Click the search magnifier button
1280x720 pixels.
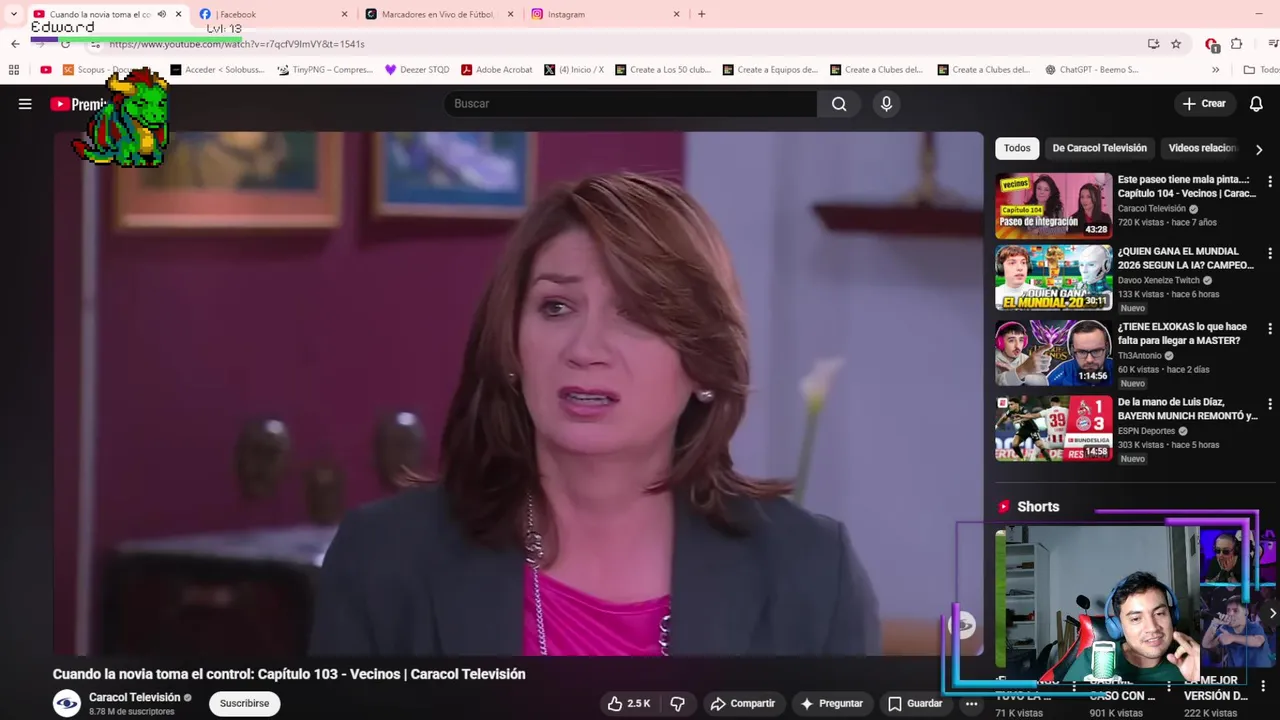coord(839,104)
